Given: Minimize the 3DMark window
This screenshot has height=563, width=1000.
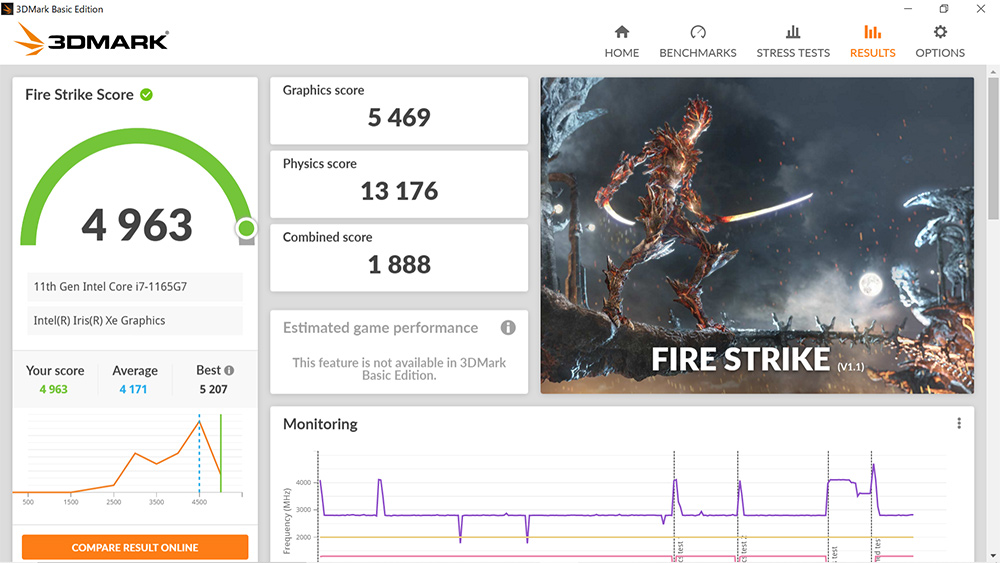Looking at the screenshot, I should [908, 9].
